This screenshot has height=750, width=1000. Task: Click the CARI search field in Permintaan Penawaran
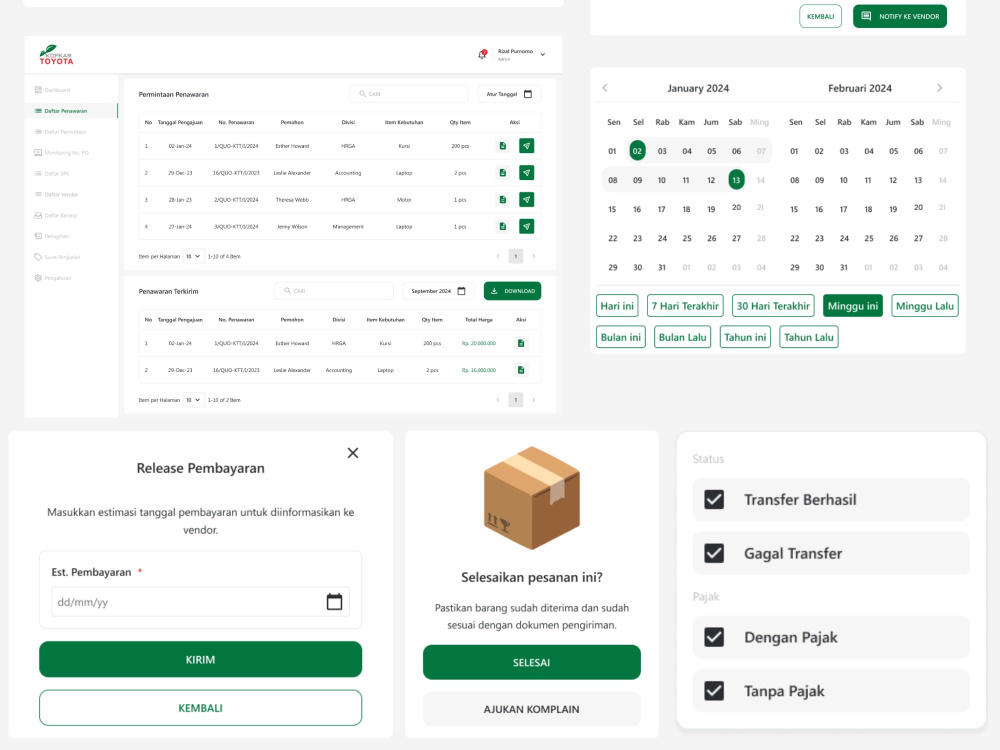409,94
